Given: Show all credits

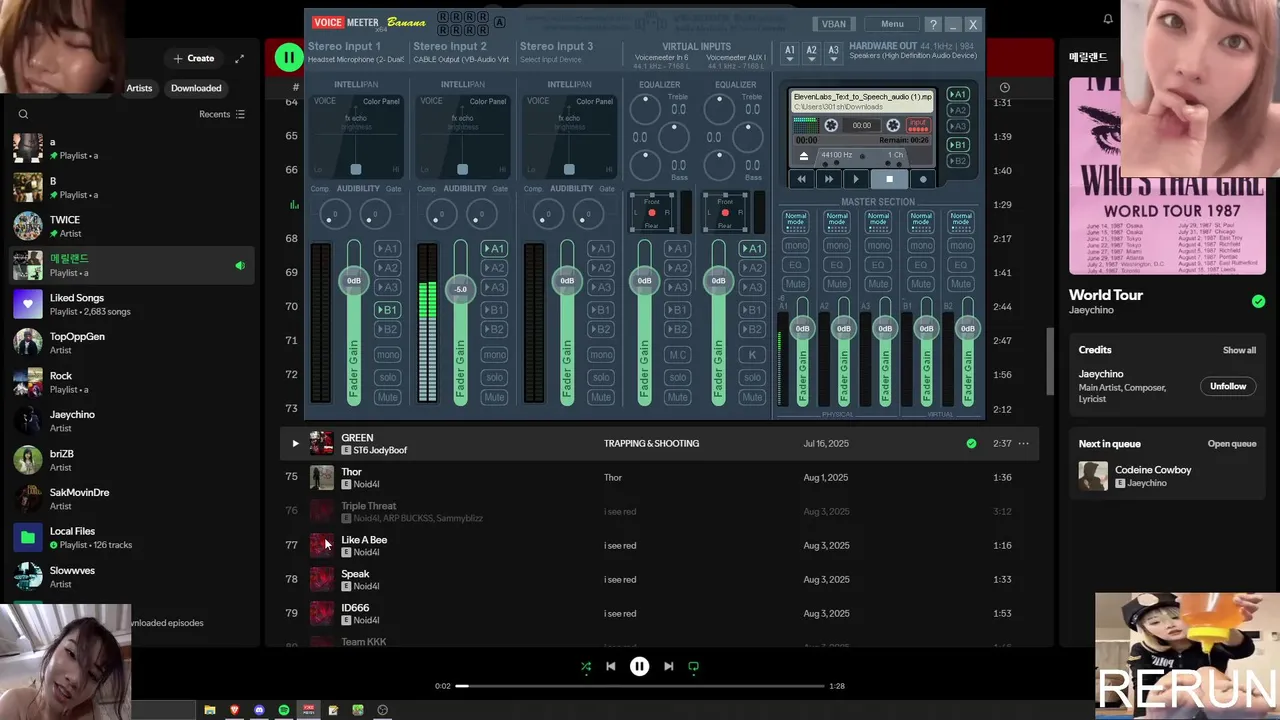Looking at the screenshot, I should coord(1239,350).
